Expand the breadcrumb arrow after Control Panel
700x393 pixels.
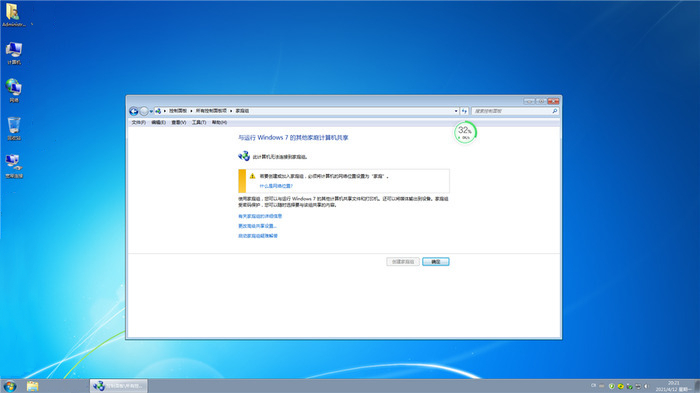[191, 111]
